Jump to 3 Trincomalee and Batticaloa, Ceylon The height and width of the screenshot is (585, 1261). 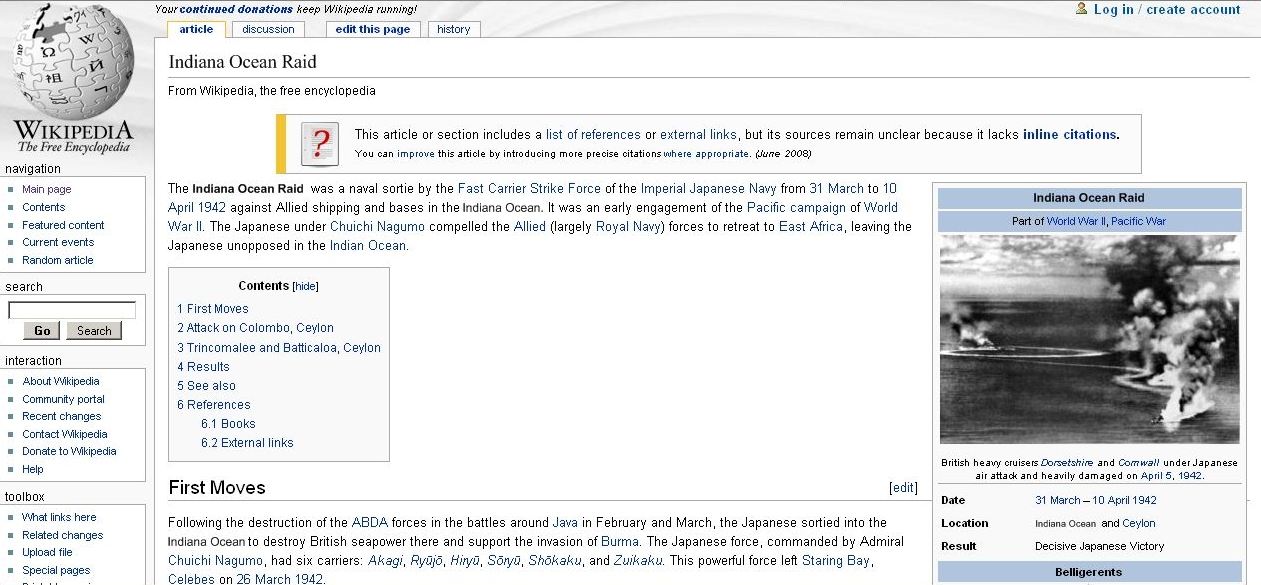279,348
